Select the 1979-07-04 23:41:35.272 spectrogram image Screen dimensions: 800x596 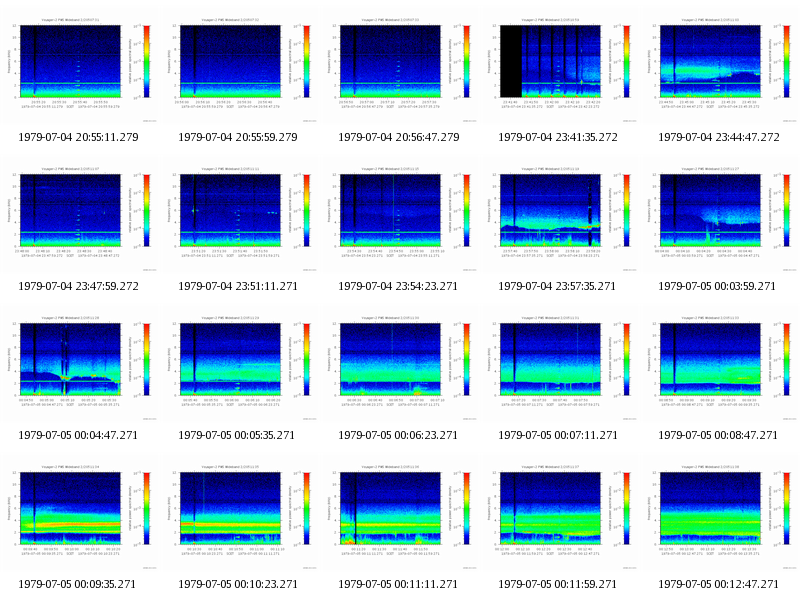(x=559, y=70)
